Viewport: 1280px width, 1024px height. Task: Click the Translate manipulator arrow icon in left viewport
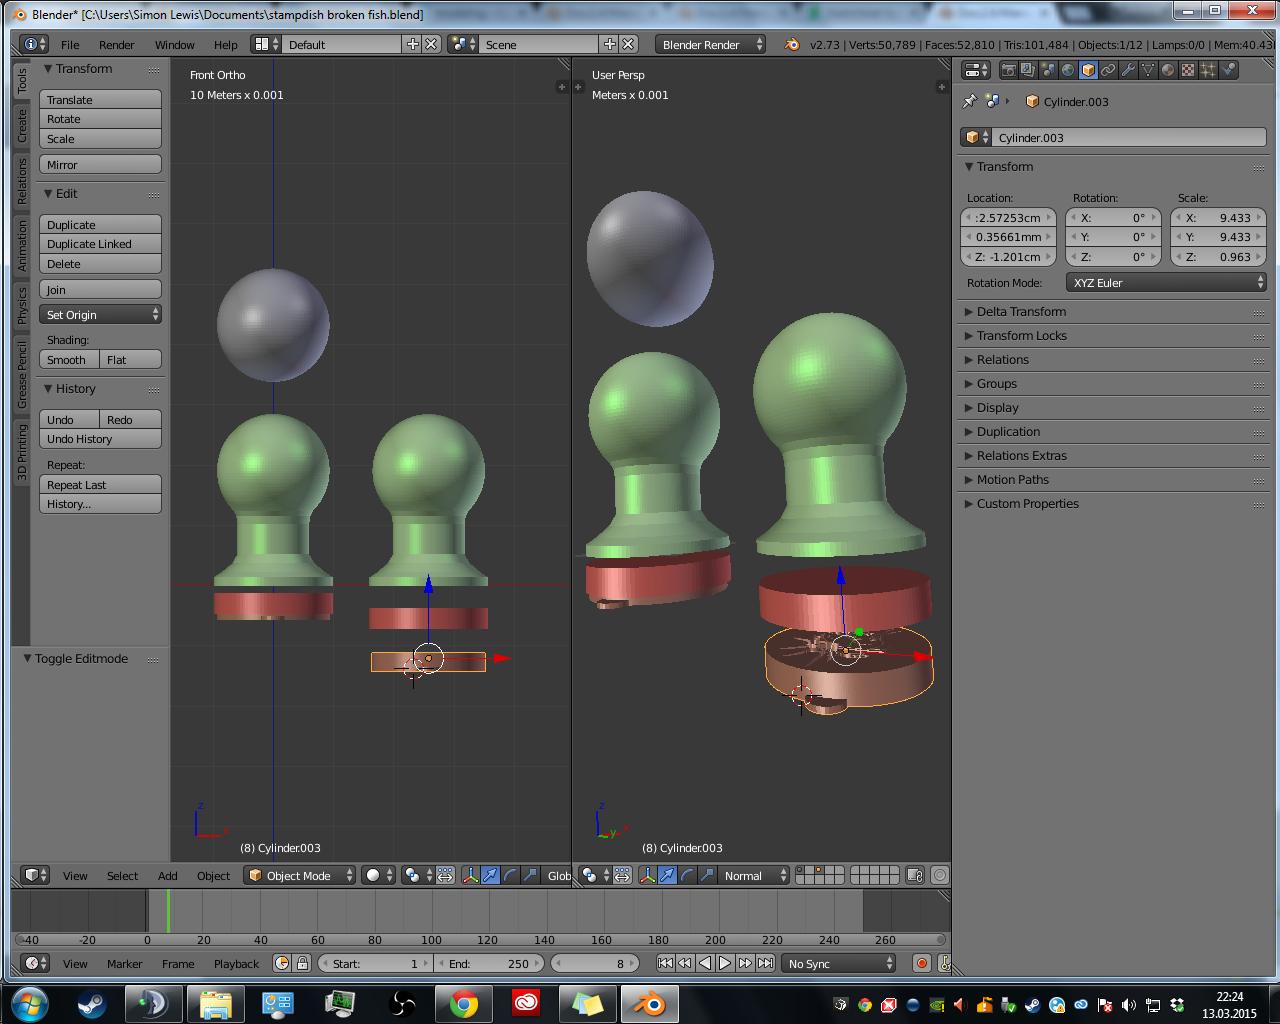point(490,876)
